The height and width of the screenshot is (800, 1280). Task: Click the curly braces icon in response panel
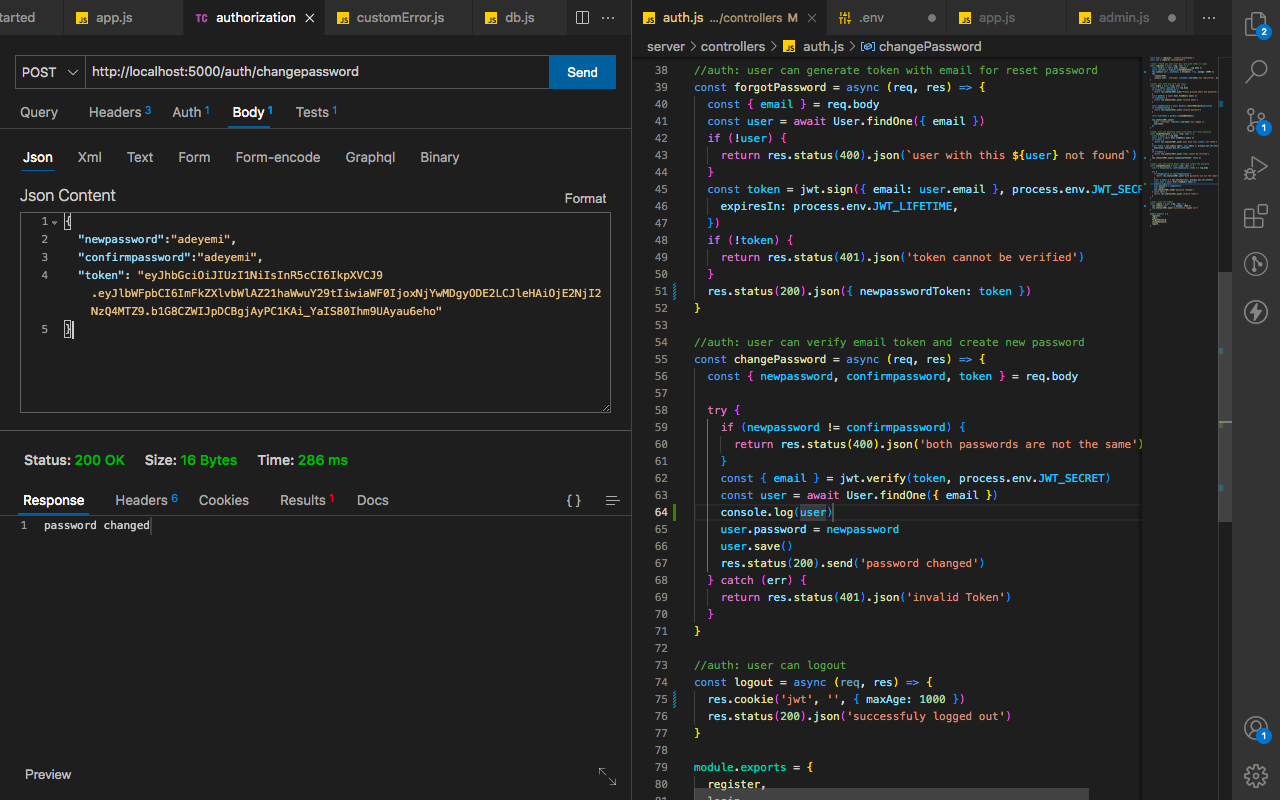574,500
